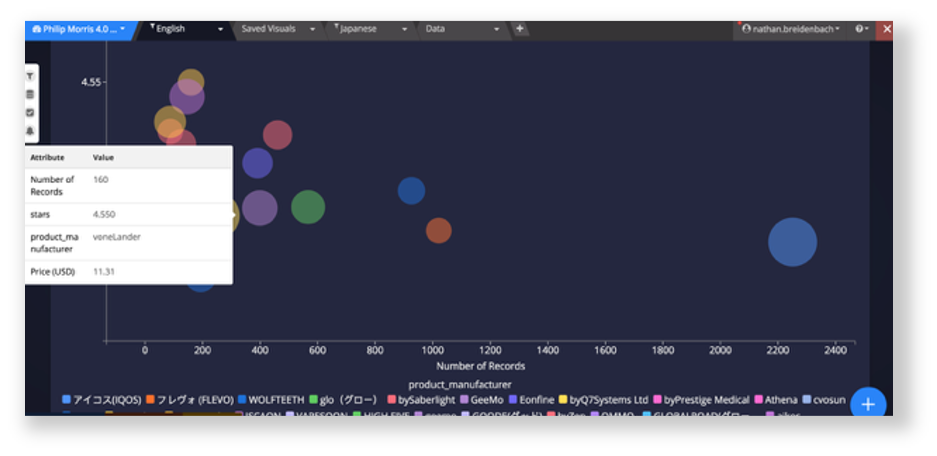Select the purple bubble under the top yellow bubble

[187, 97]
